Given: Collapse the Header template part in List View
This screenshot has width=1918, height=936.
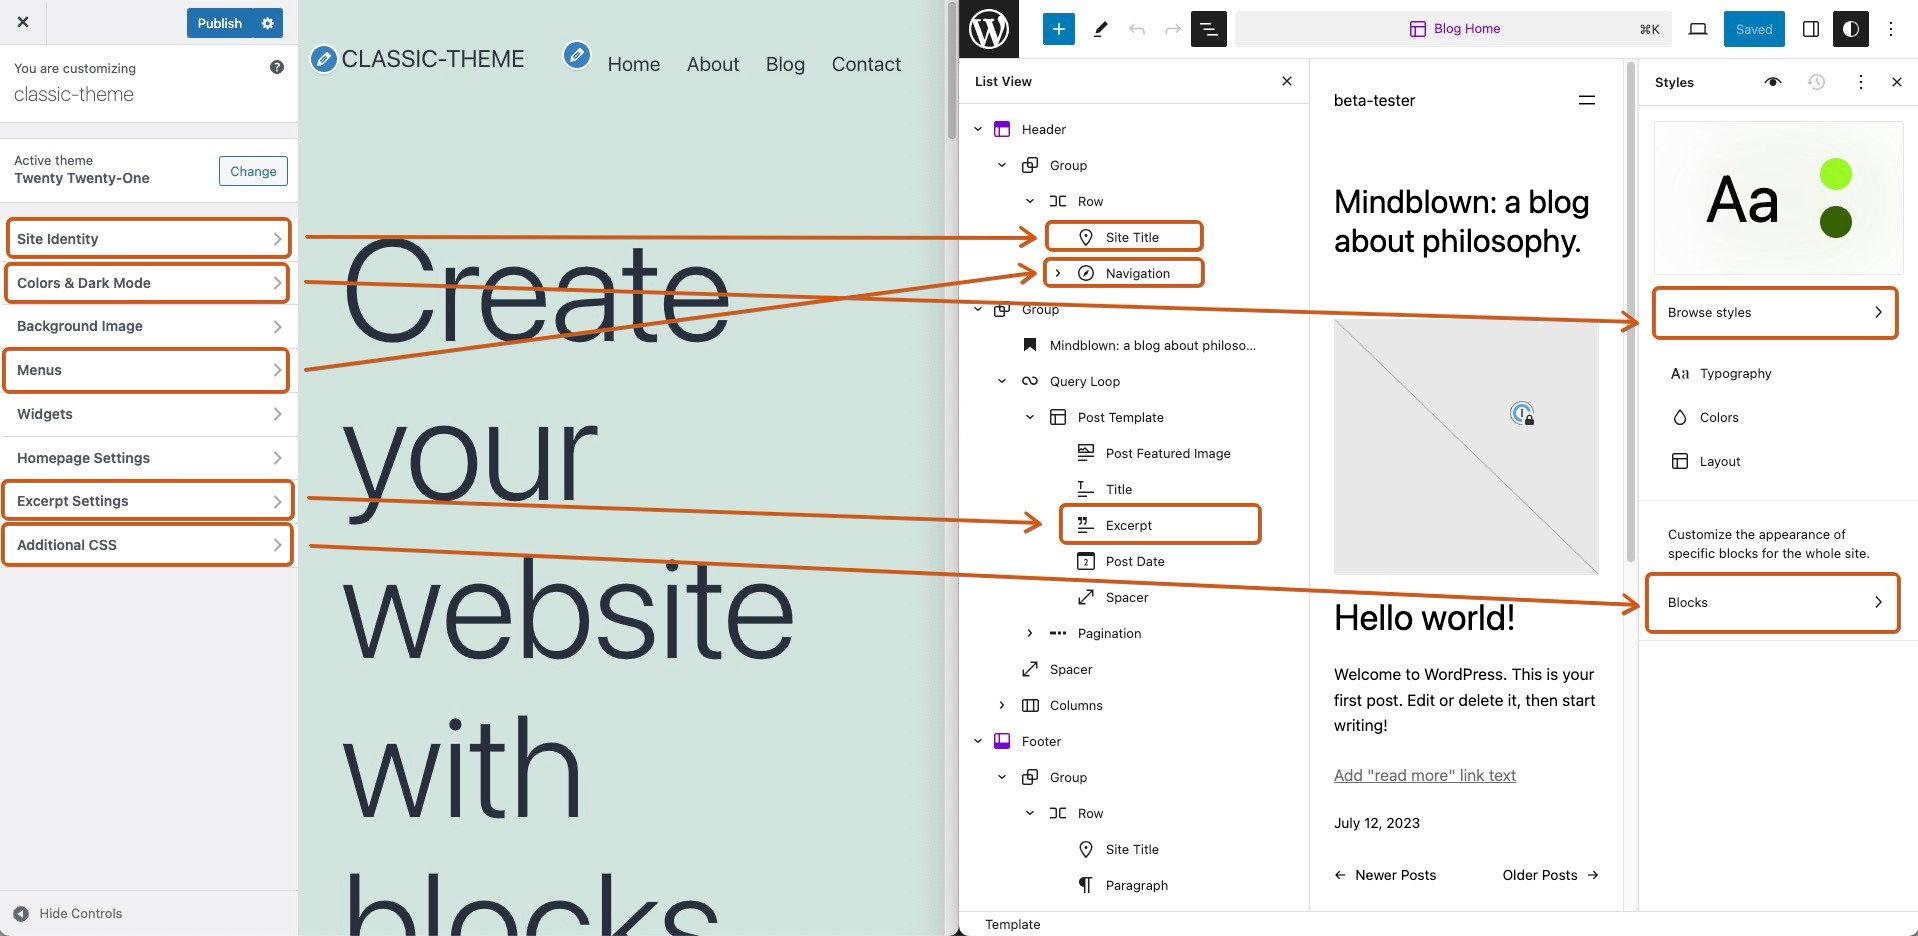Looking at the screenshot, I should [978, 129].
